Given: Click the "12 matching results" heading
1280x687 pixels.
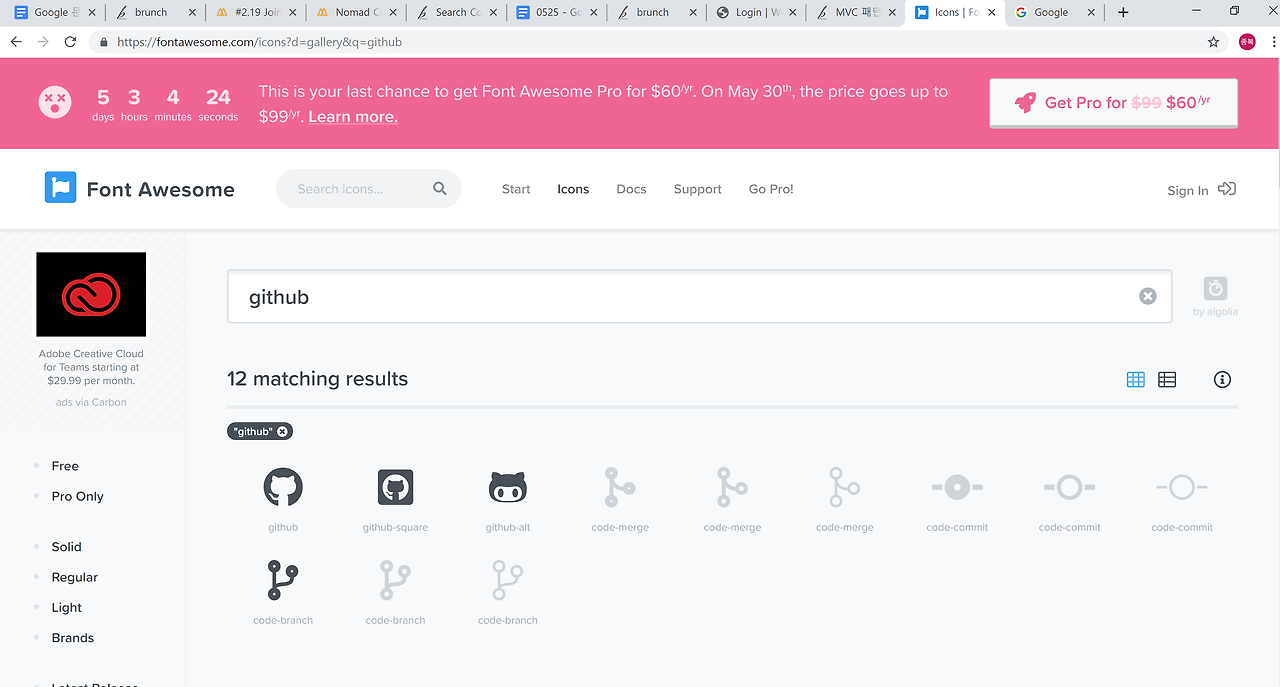Looking at the screenshot, I should (317, 379).
